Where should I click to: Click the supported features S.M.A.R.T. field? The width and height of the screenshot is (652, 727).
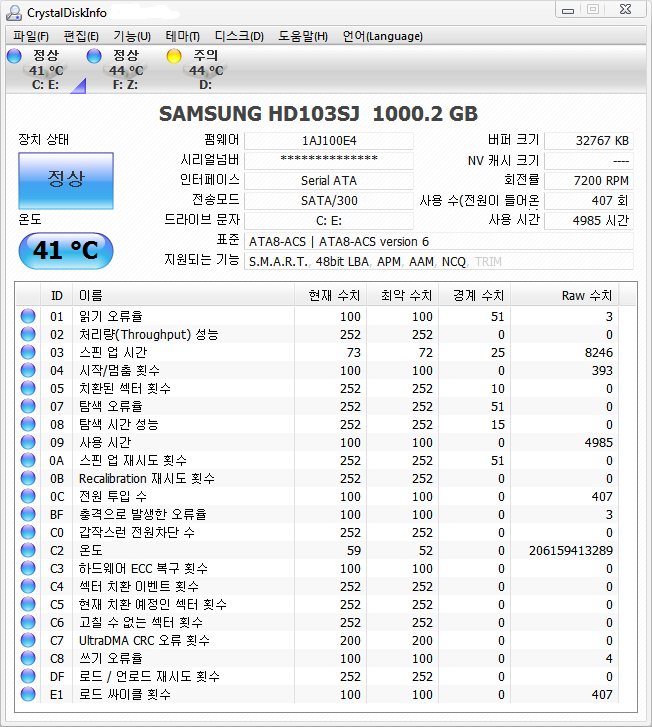coord(439,262)
